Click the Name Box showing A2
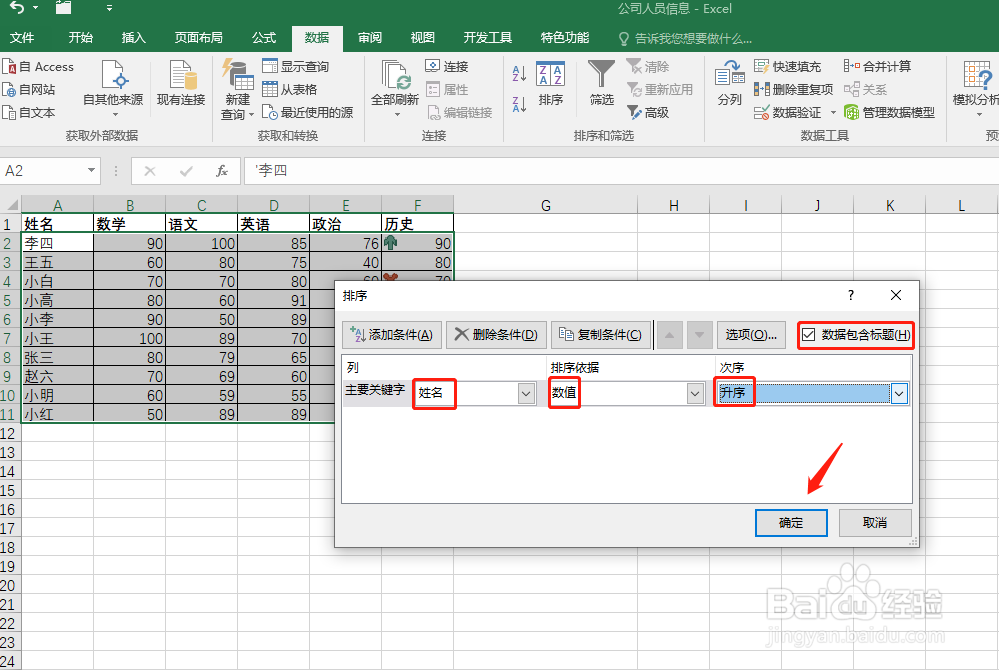This screenshot has width=999, height=670. 43,171
